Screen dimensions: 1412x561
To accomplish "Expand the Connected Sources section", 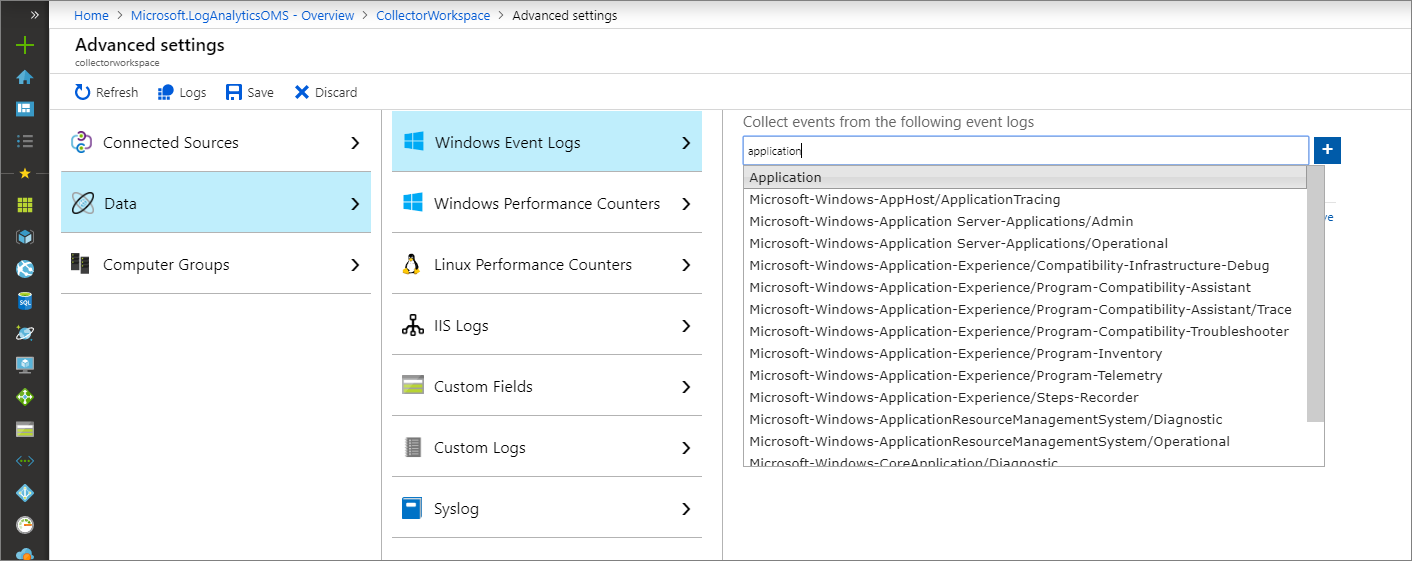I will [215, 143].
